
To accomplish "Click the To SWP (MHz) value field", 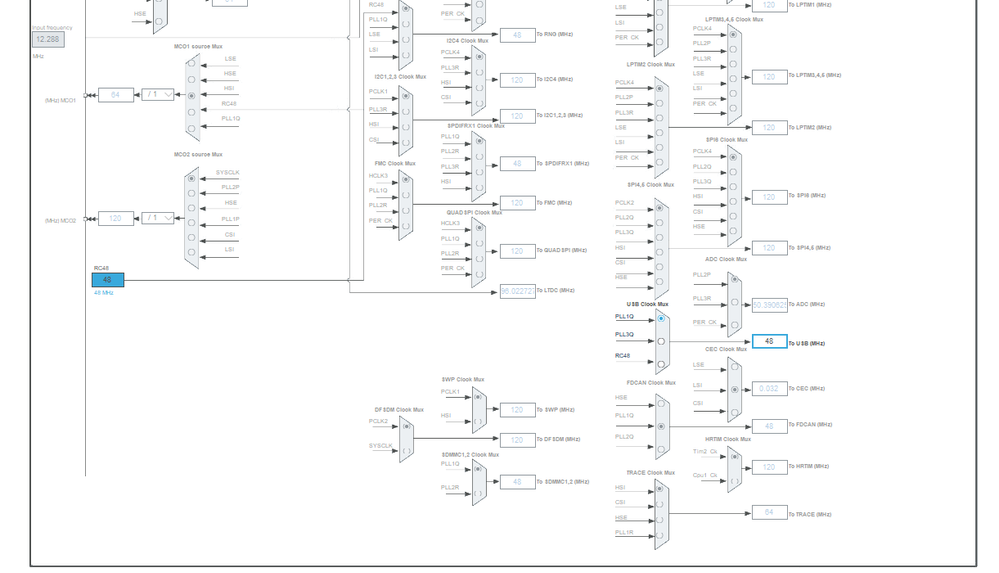I will click(517, 410).
